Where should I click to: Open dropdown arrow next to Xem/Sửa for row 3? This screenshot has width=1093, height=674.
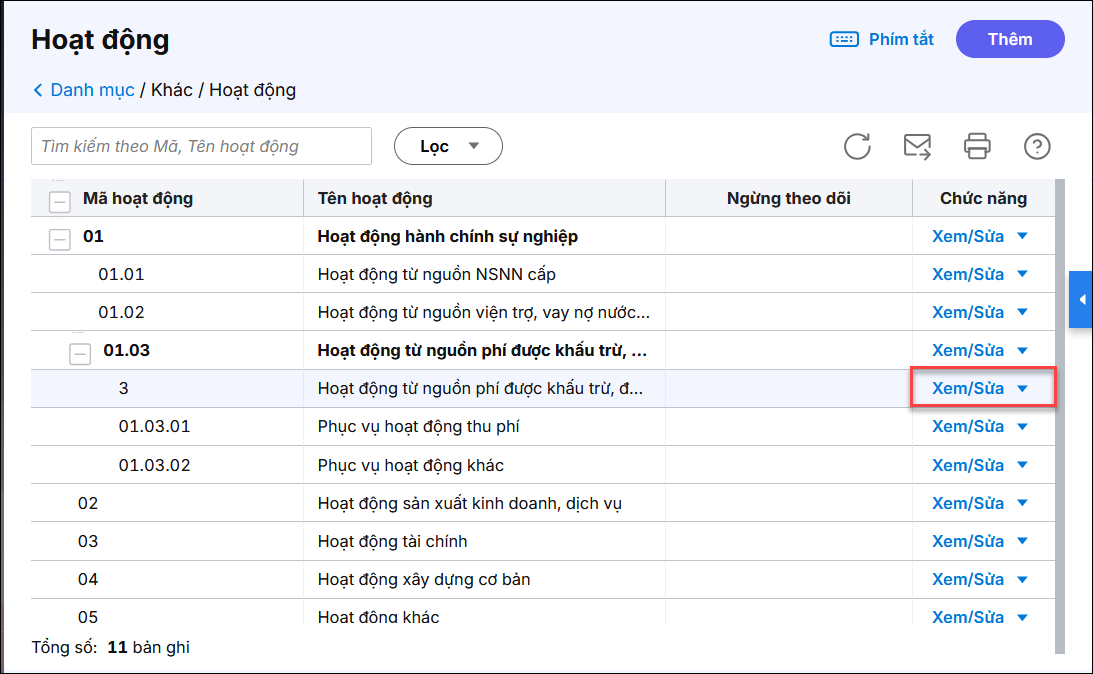(1022, 388)
